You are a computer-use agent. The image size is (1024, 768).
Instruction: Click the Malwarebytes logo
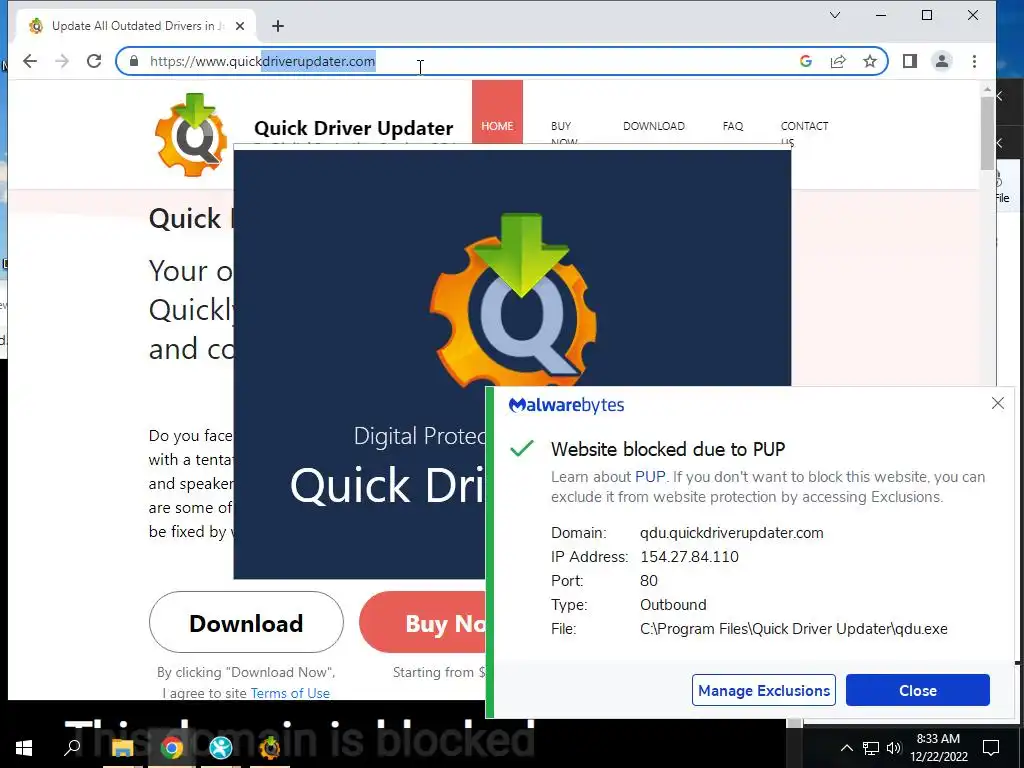click(x=566, y=406)
